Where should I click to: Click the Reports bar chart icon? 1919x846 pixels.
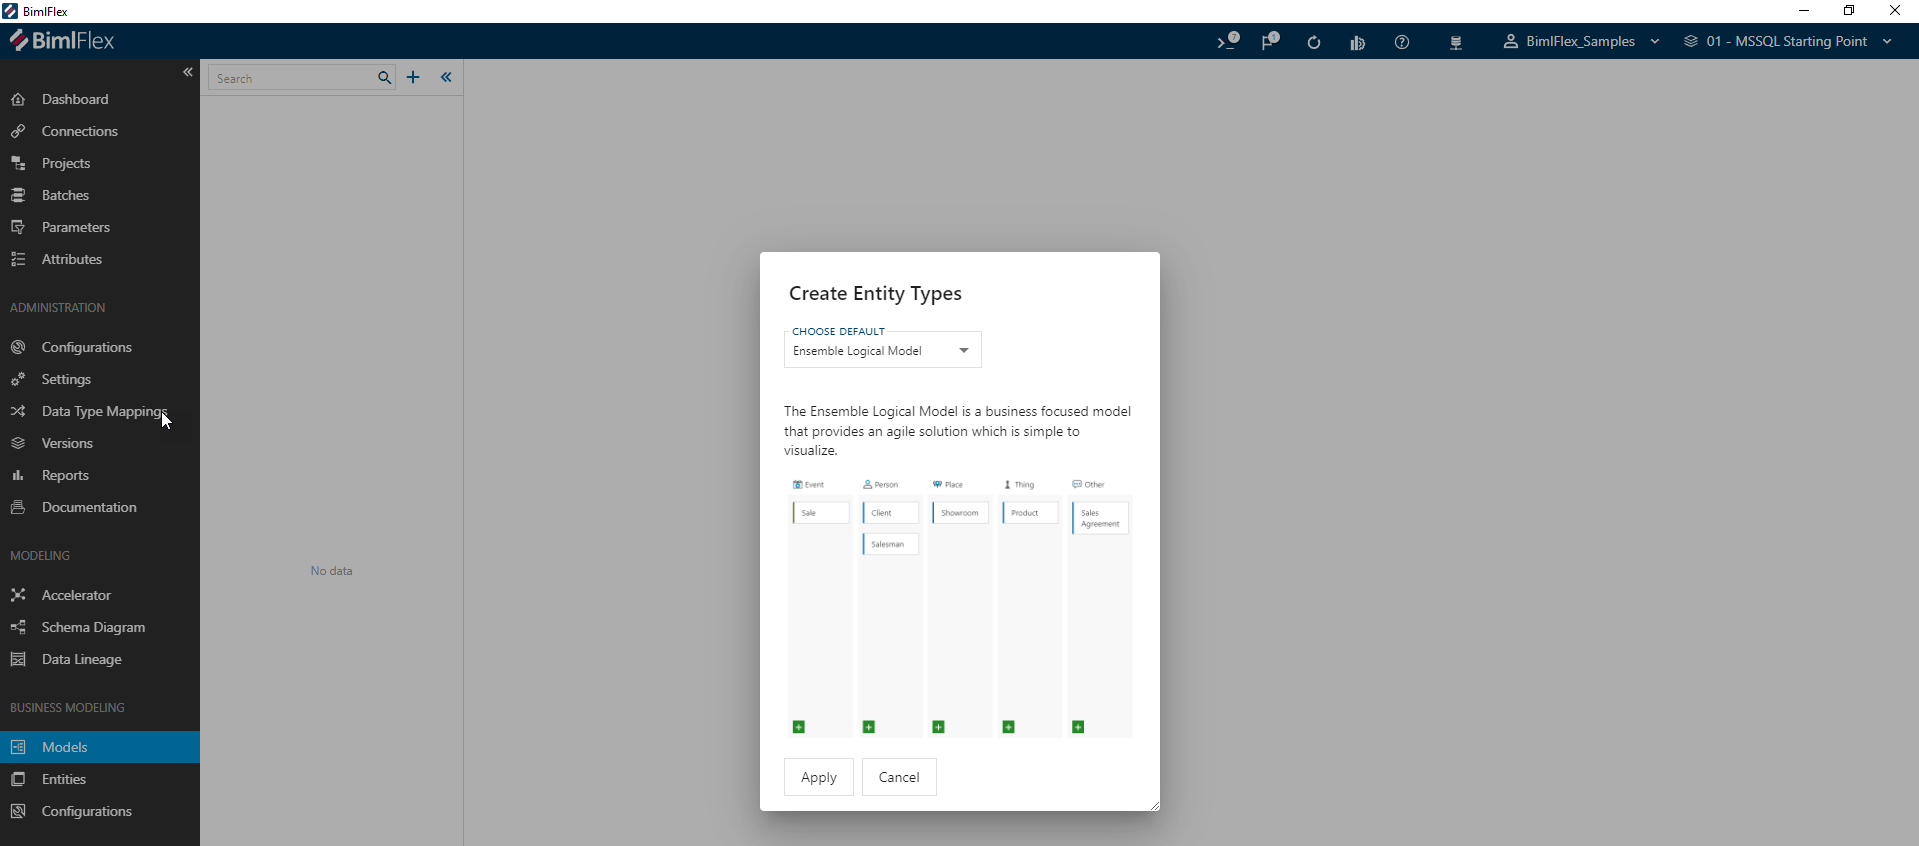[18, 475]
